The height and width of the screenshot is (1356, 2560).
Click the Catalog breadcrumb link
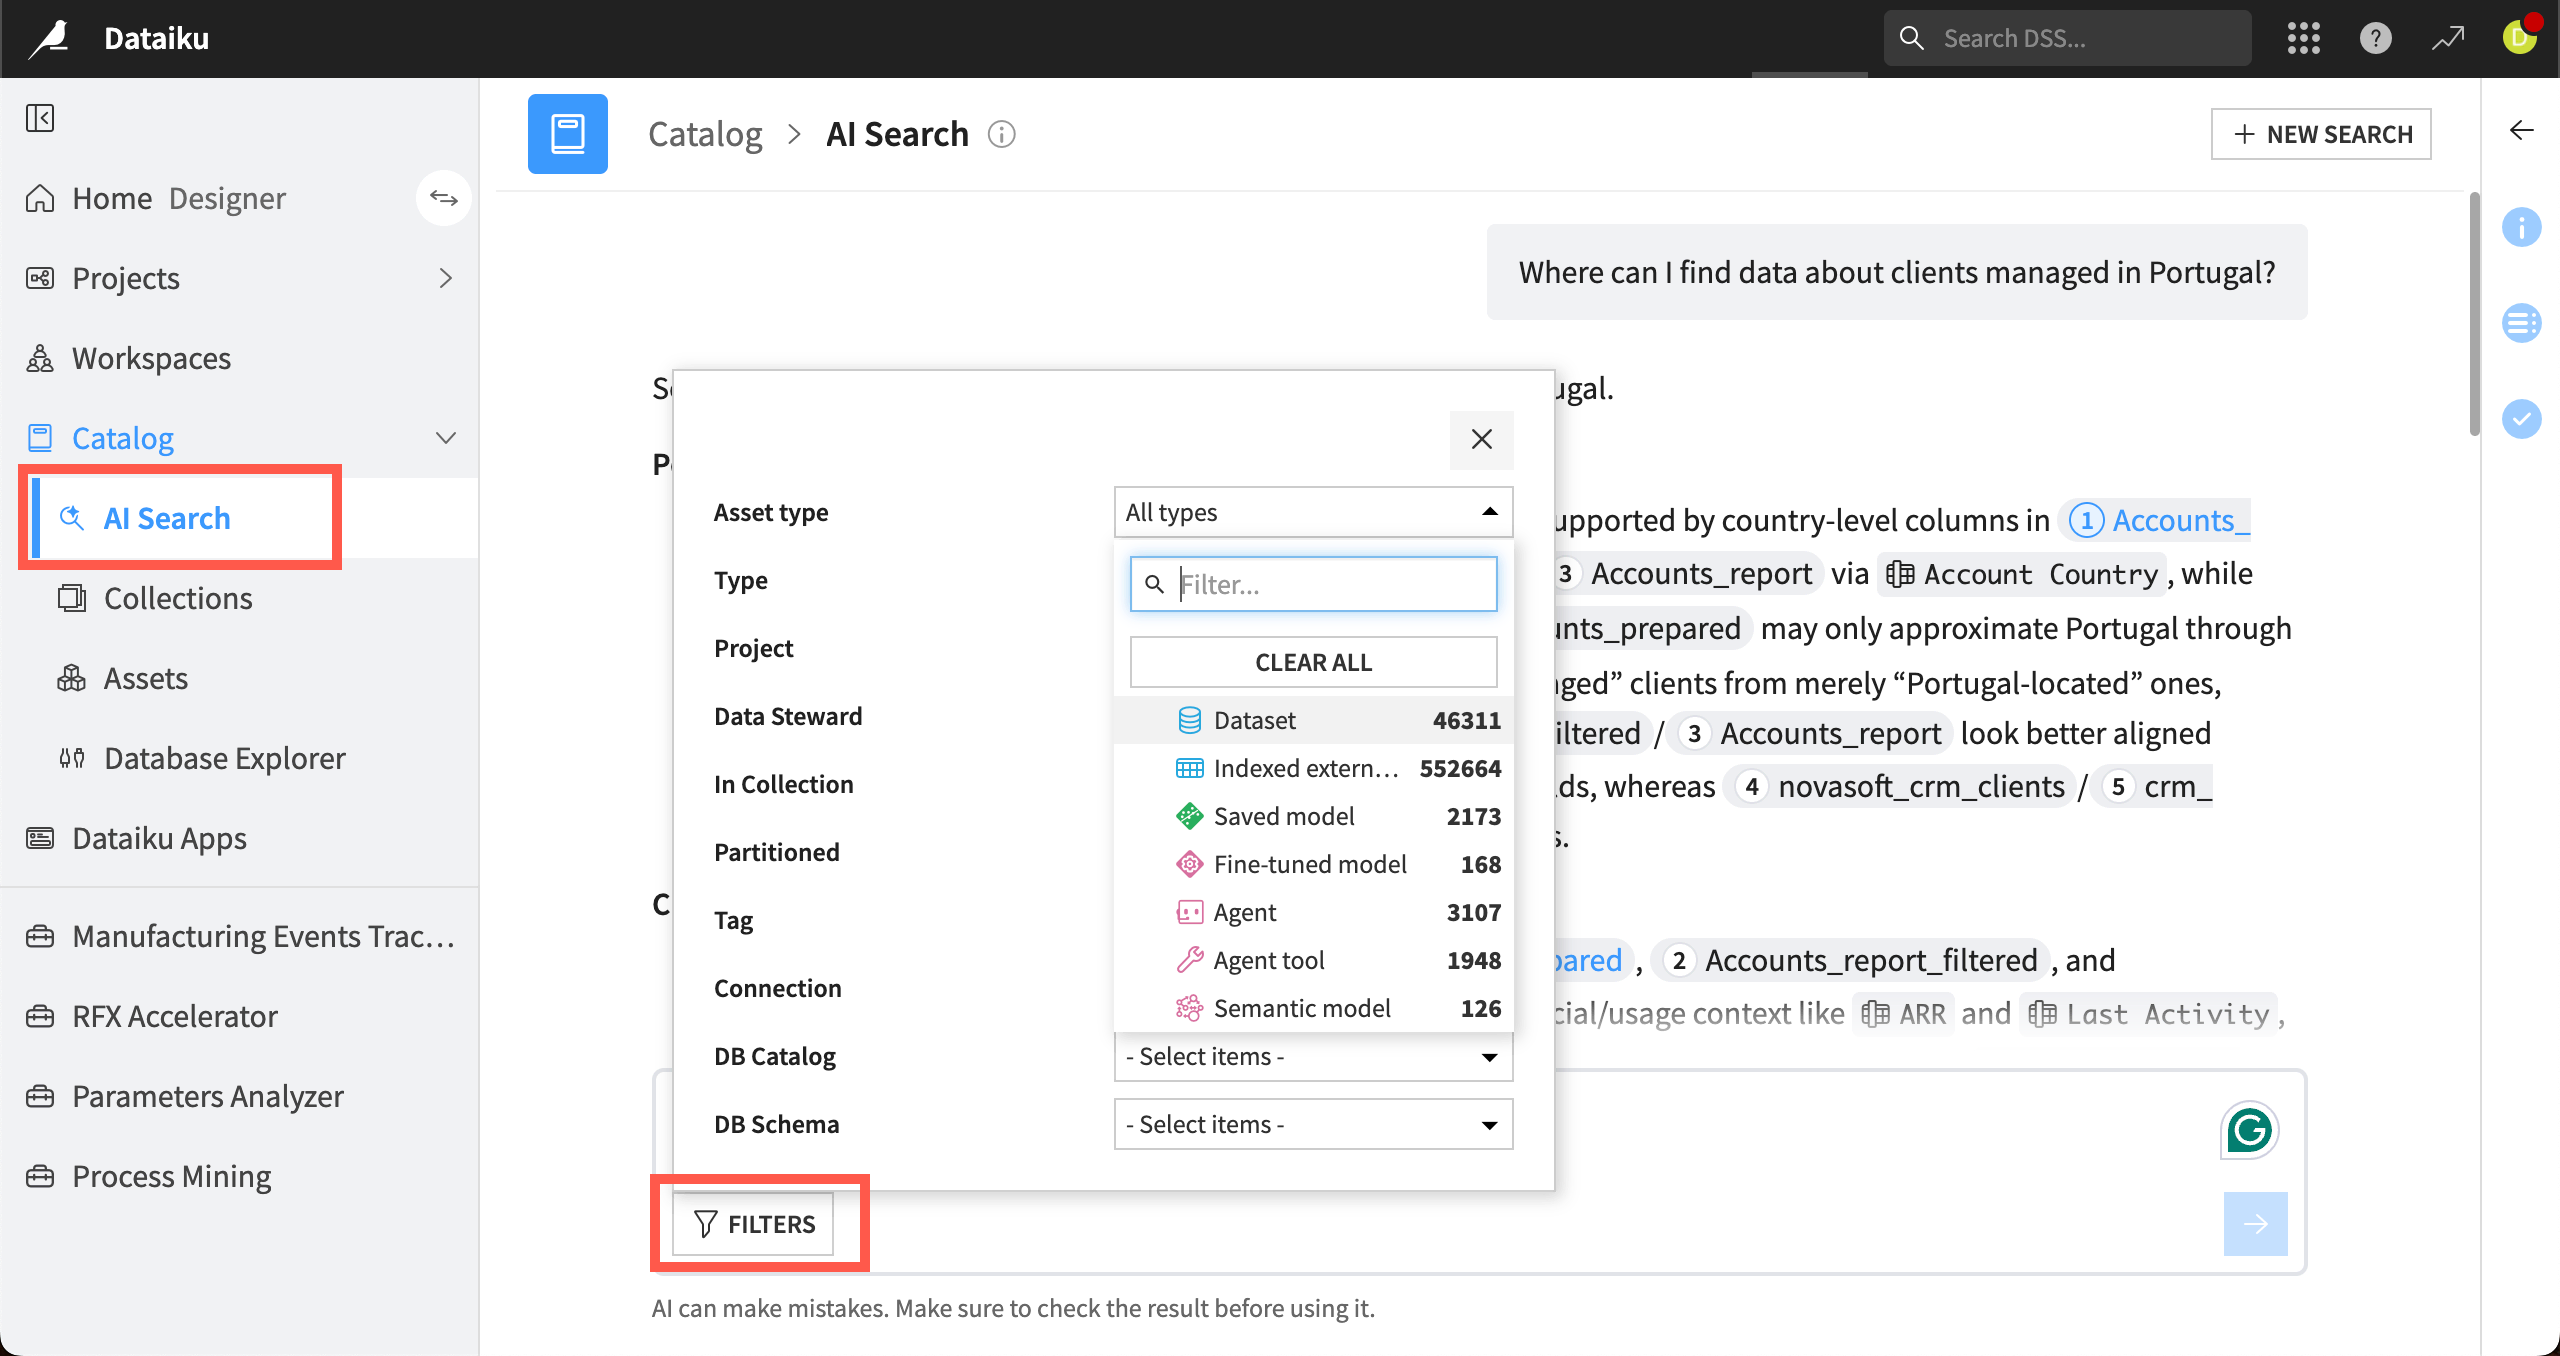705,134
